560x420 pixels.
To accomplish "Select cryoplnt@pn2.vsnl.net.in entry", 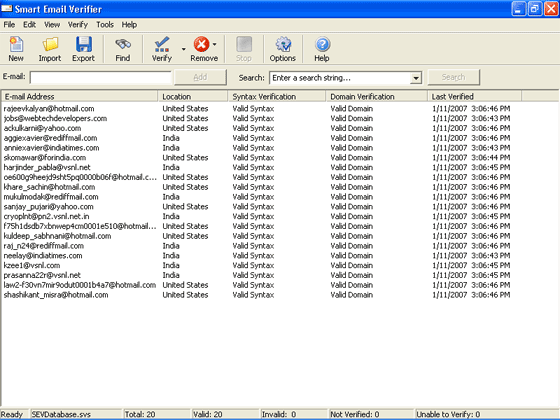I will click(x=46, y=216).
